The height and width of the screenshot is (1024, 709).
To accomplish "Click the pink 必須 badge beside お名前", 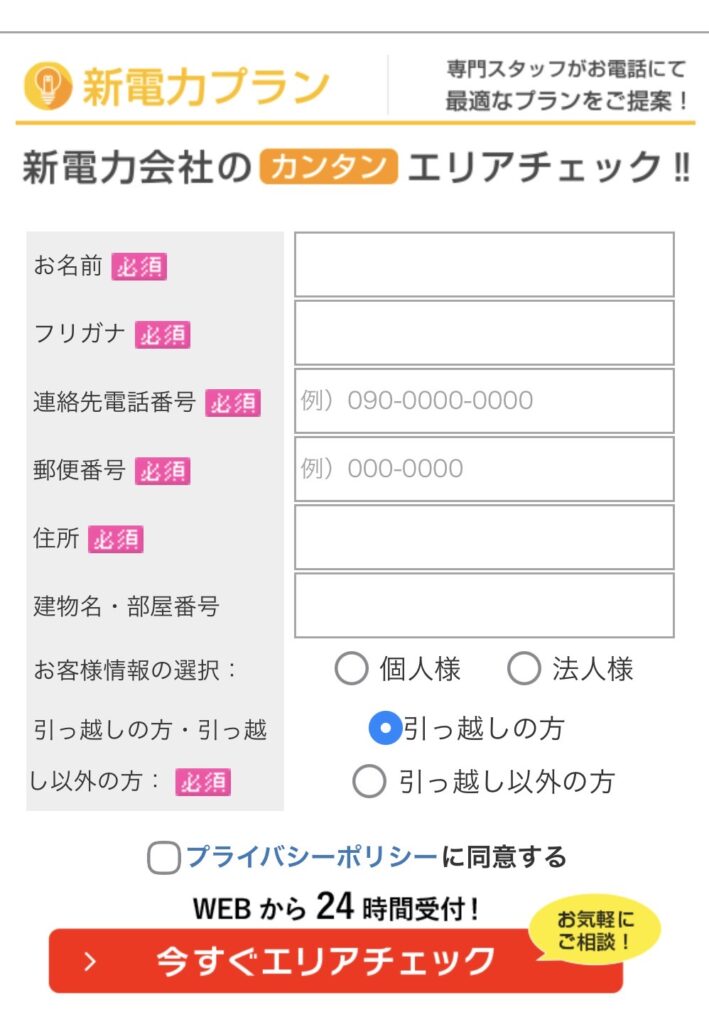I will click(x=139, y=267).
